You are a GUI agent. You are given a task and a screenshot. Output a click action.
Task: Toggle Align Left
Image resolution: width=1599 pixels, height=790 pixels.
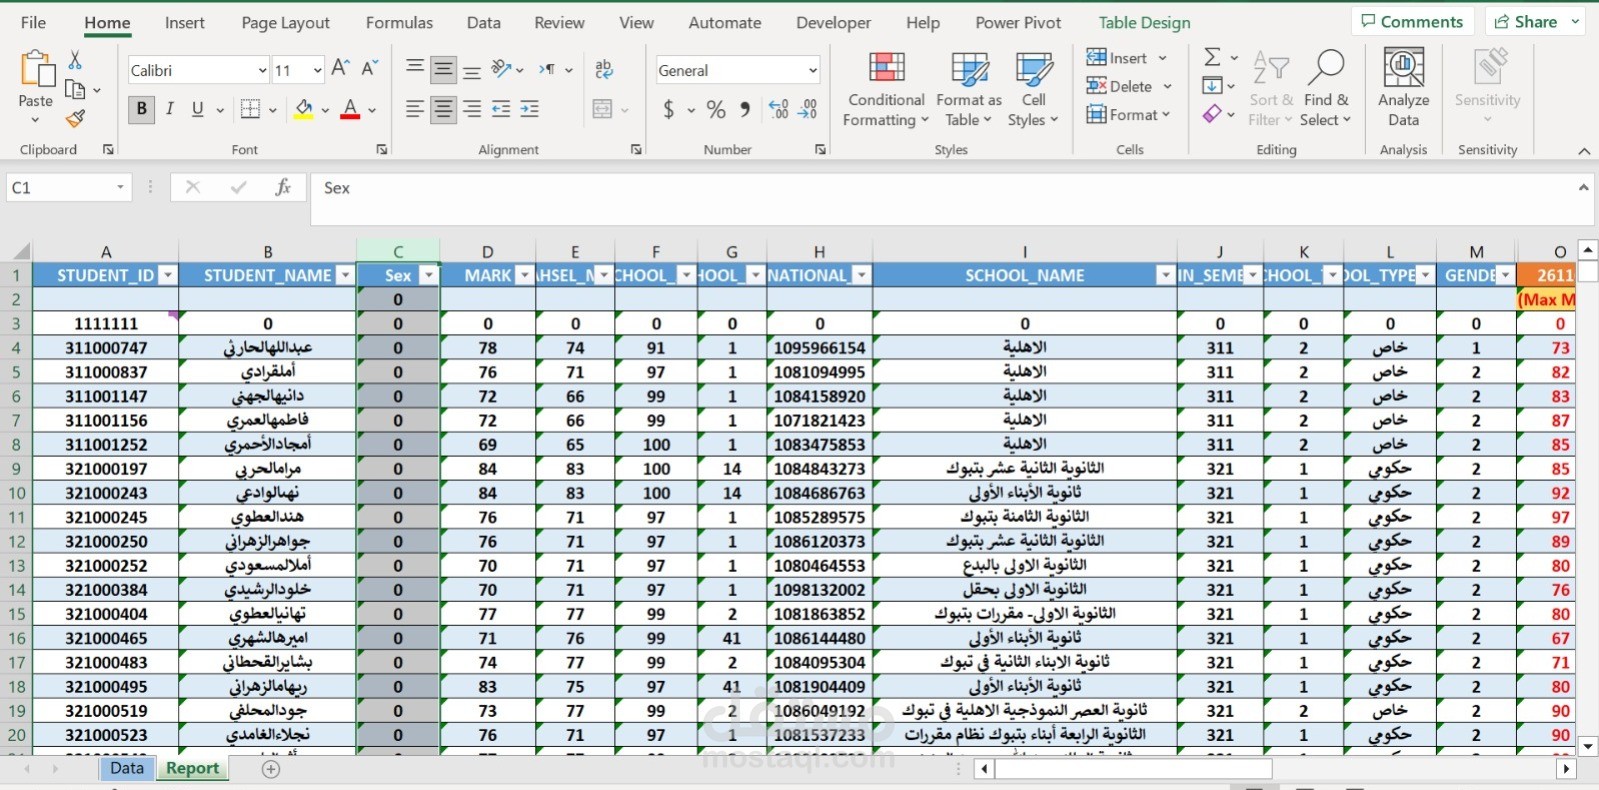click(414, 109)
